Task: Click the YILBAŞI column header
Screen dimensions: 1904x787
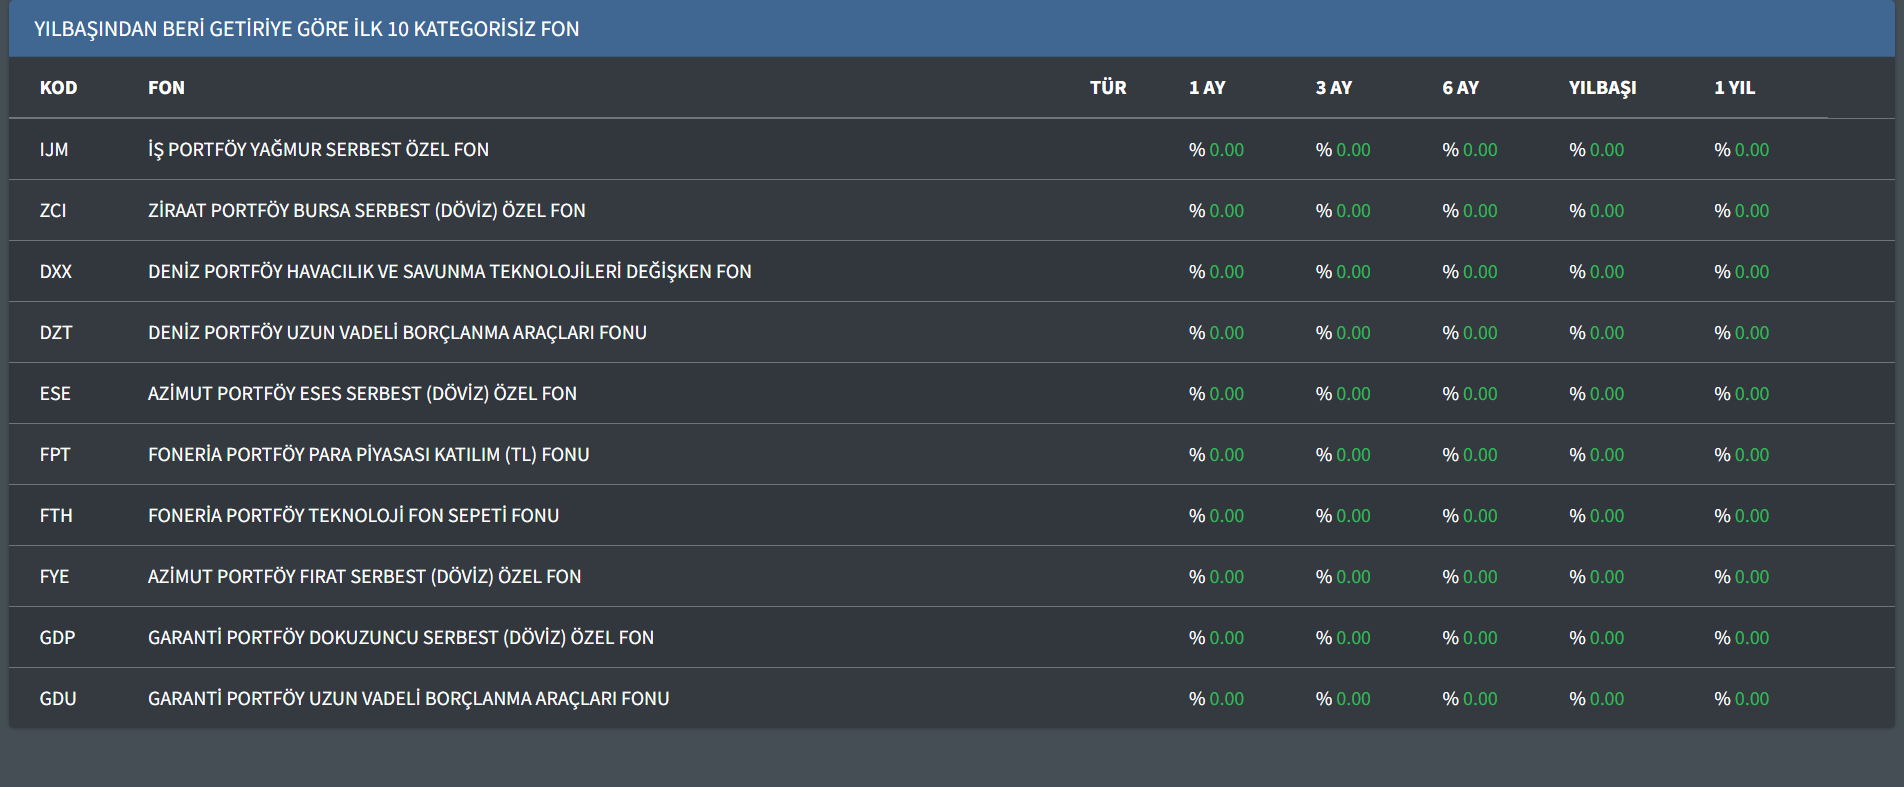Action: [x=1602, y=88]
